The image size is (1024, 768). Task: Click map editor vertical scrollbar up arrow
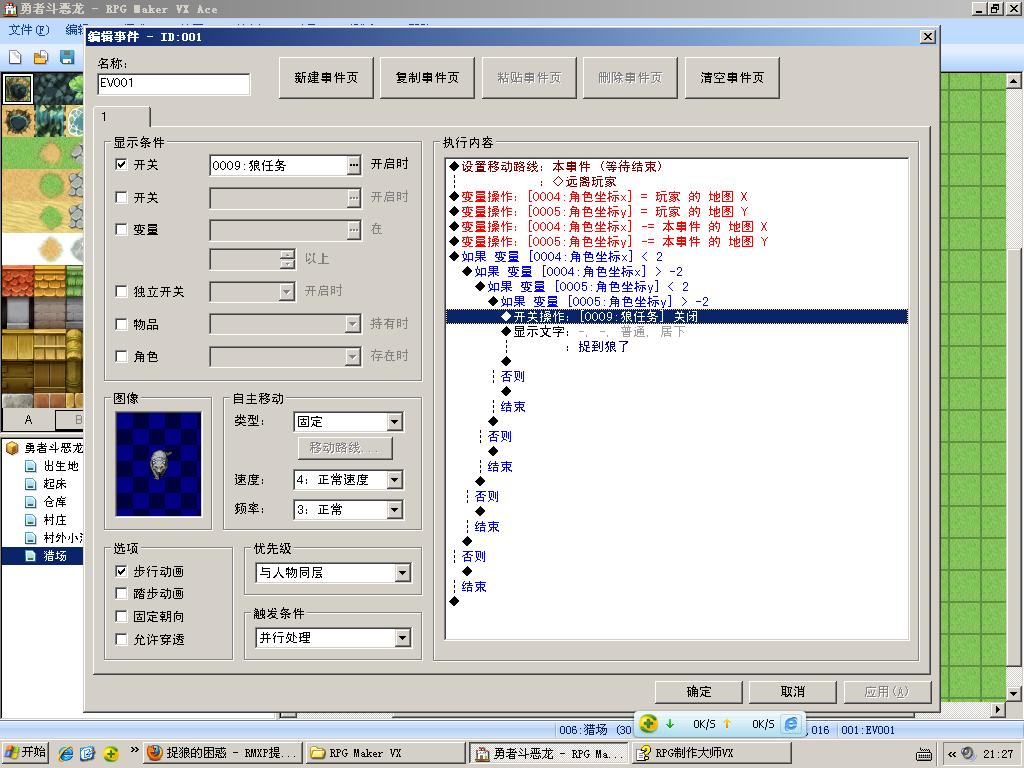click(x=1013, y=81)
